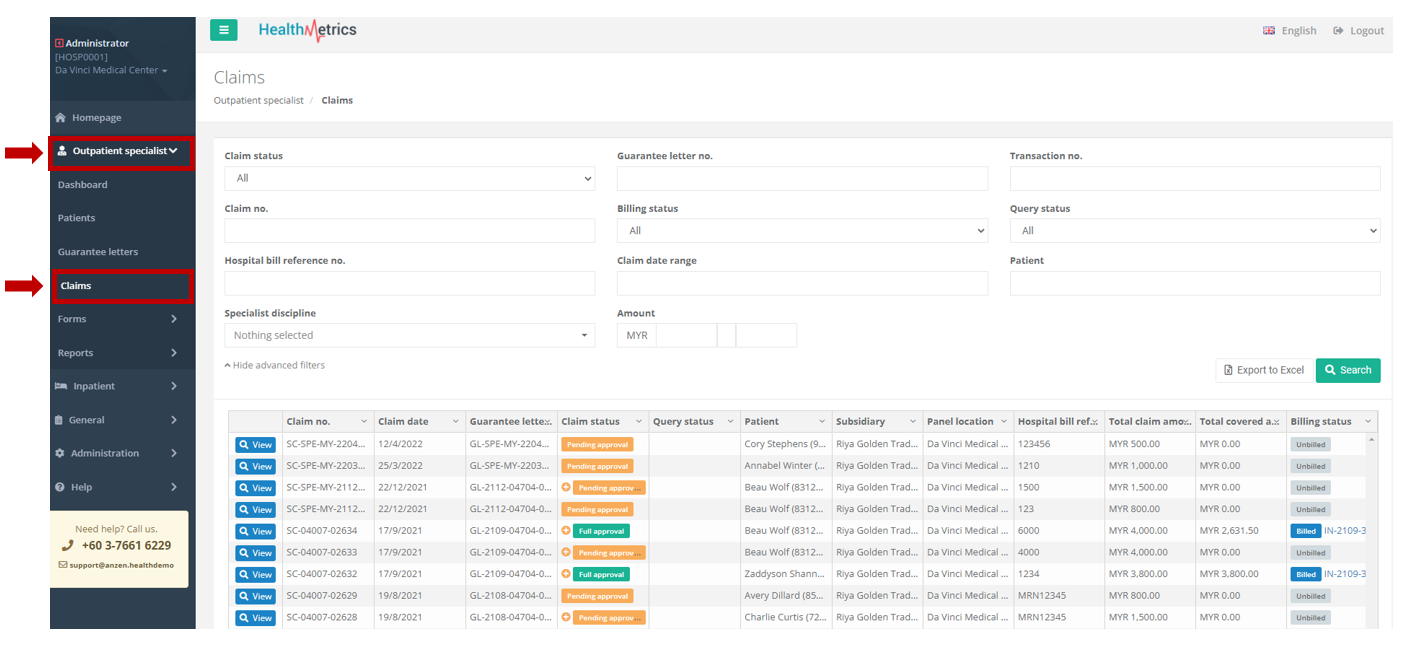Screen dimensions: 1403x663
Task: Export the claims list to Excel
Action: point(1264,370)
